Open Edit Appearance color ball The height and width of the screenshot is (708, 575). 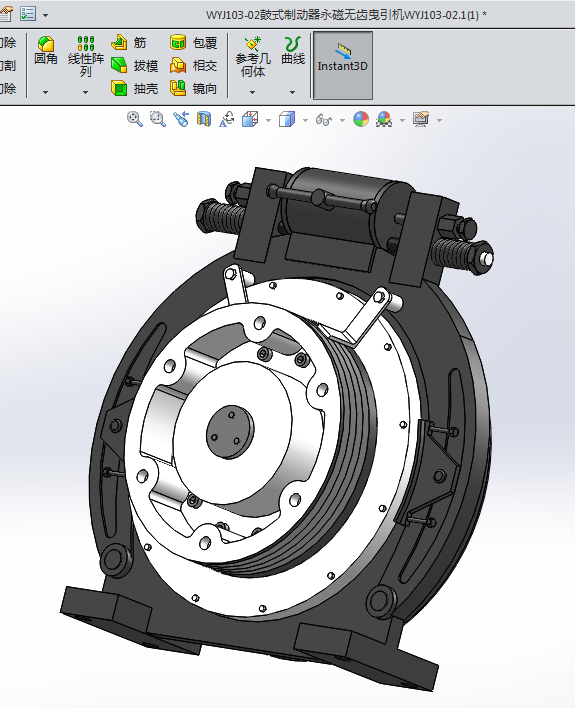pos(361,119)
